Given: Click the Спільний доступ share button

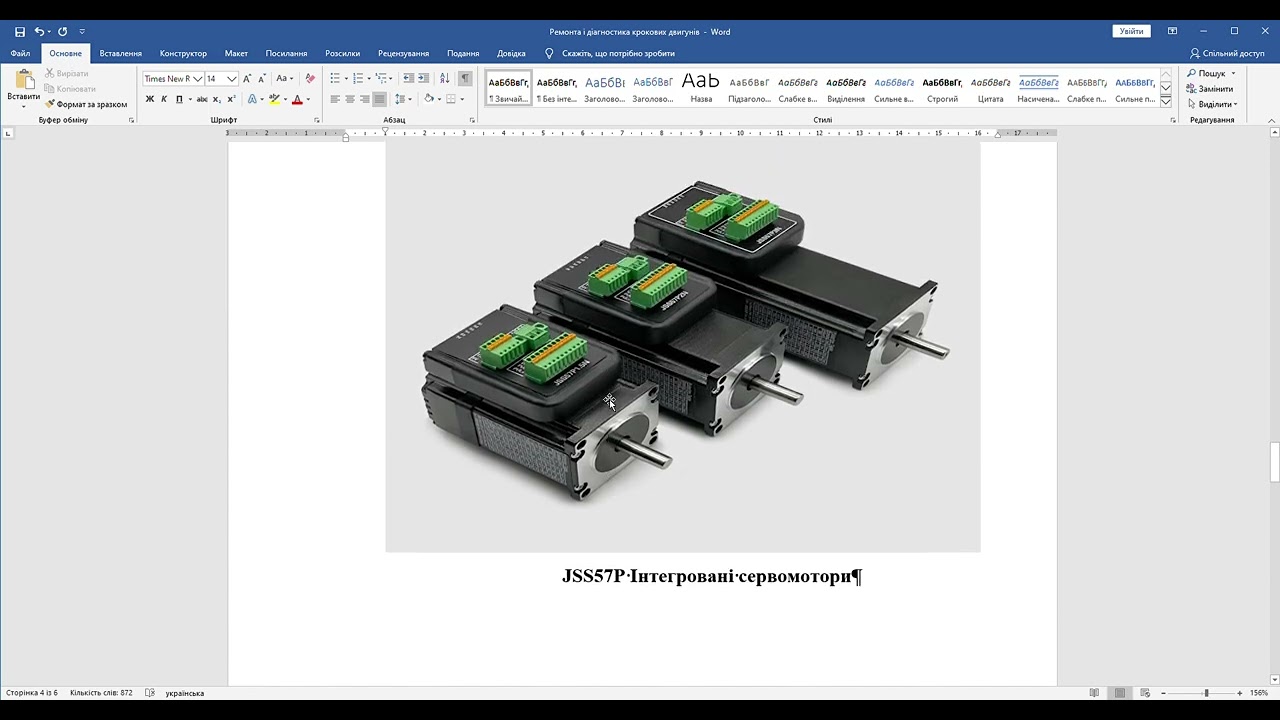Looking at the screenshot, I should point(1227,53).
